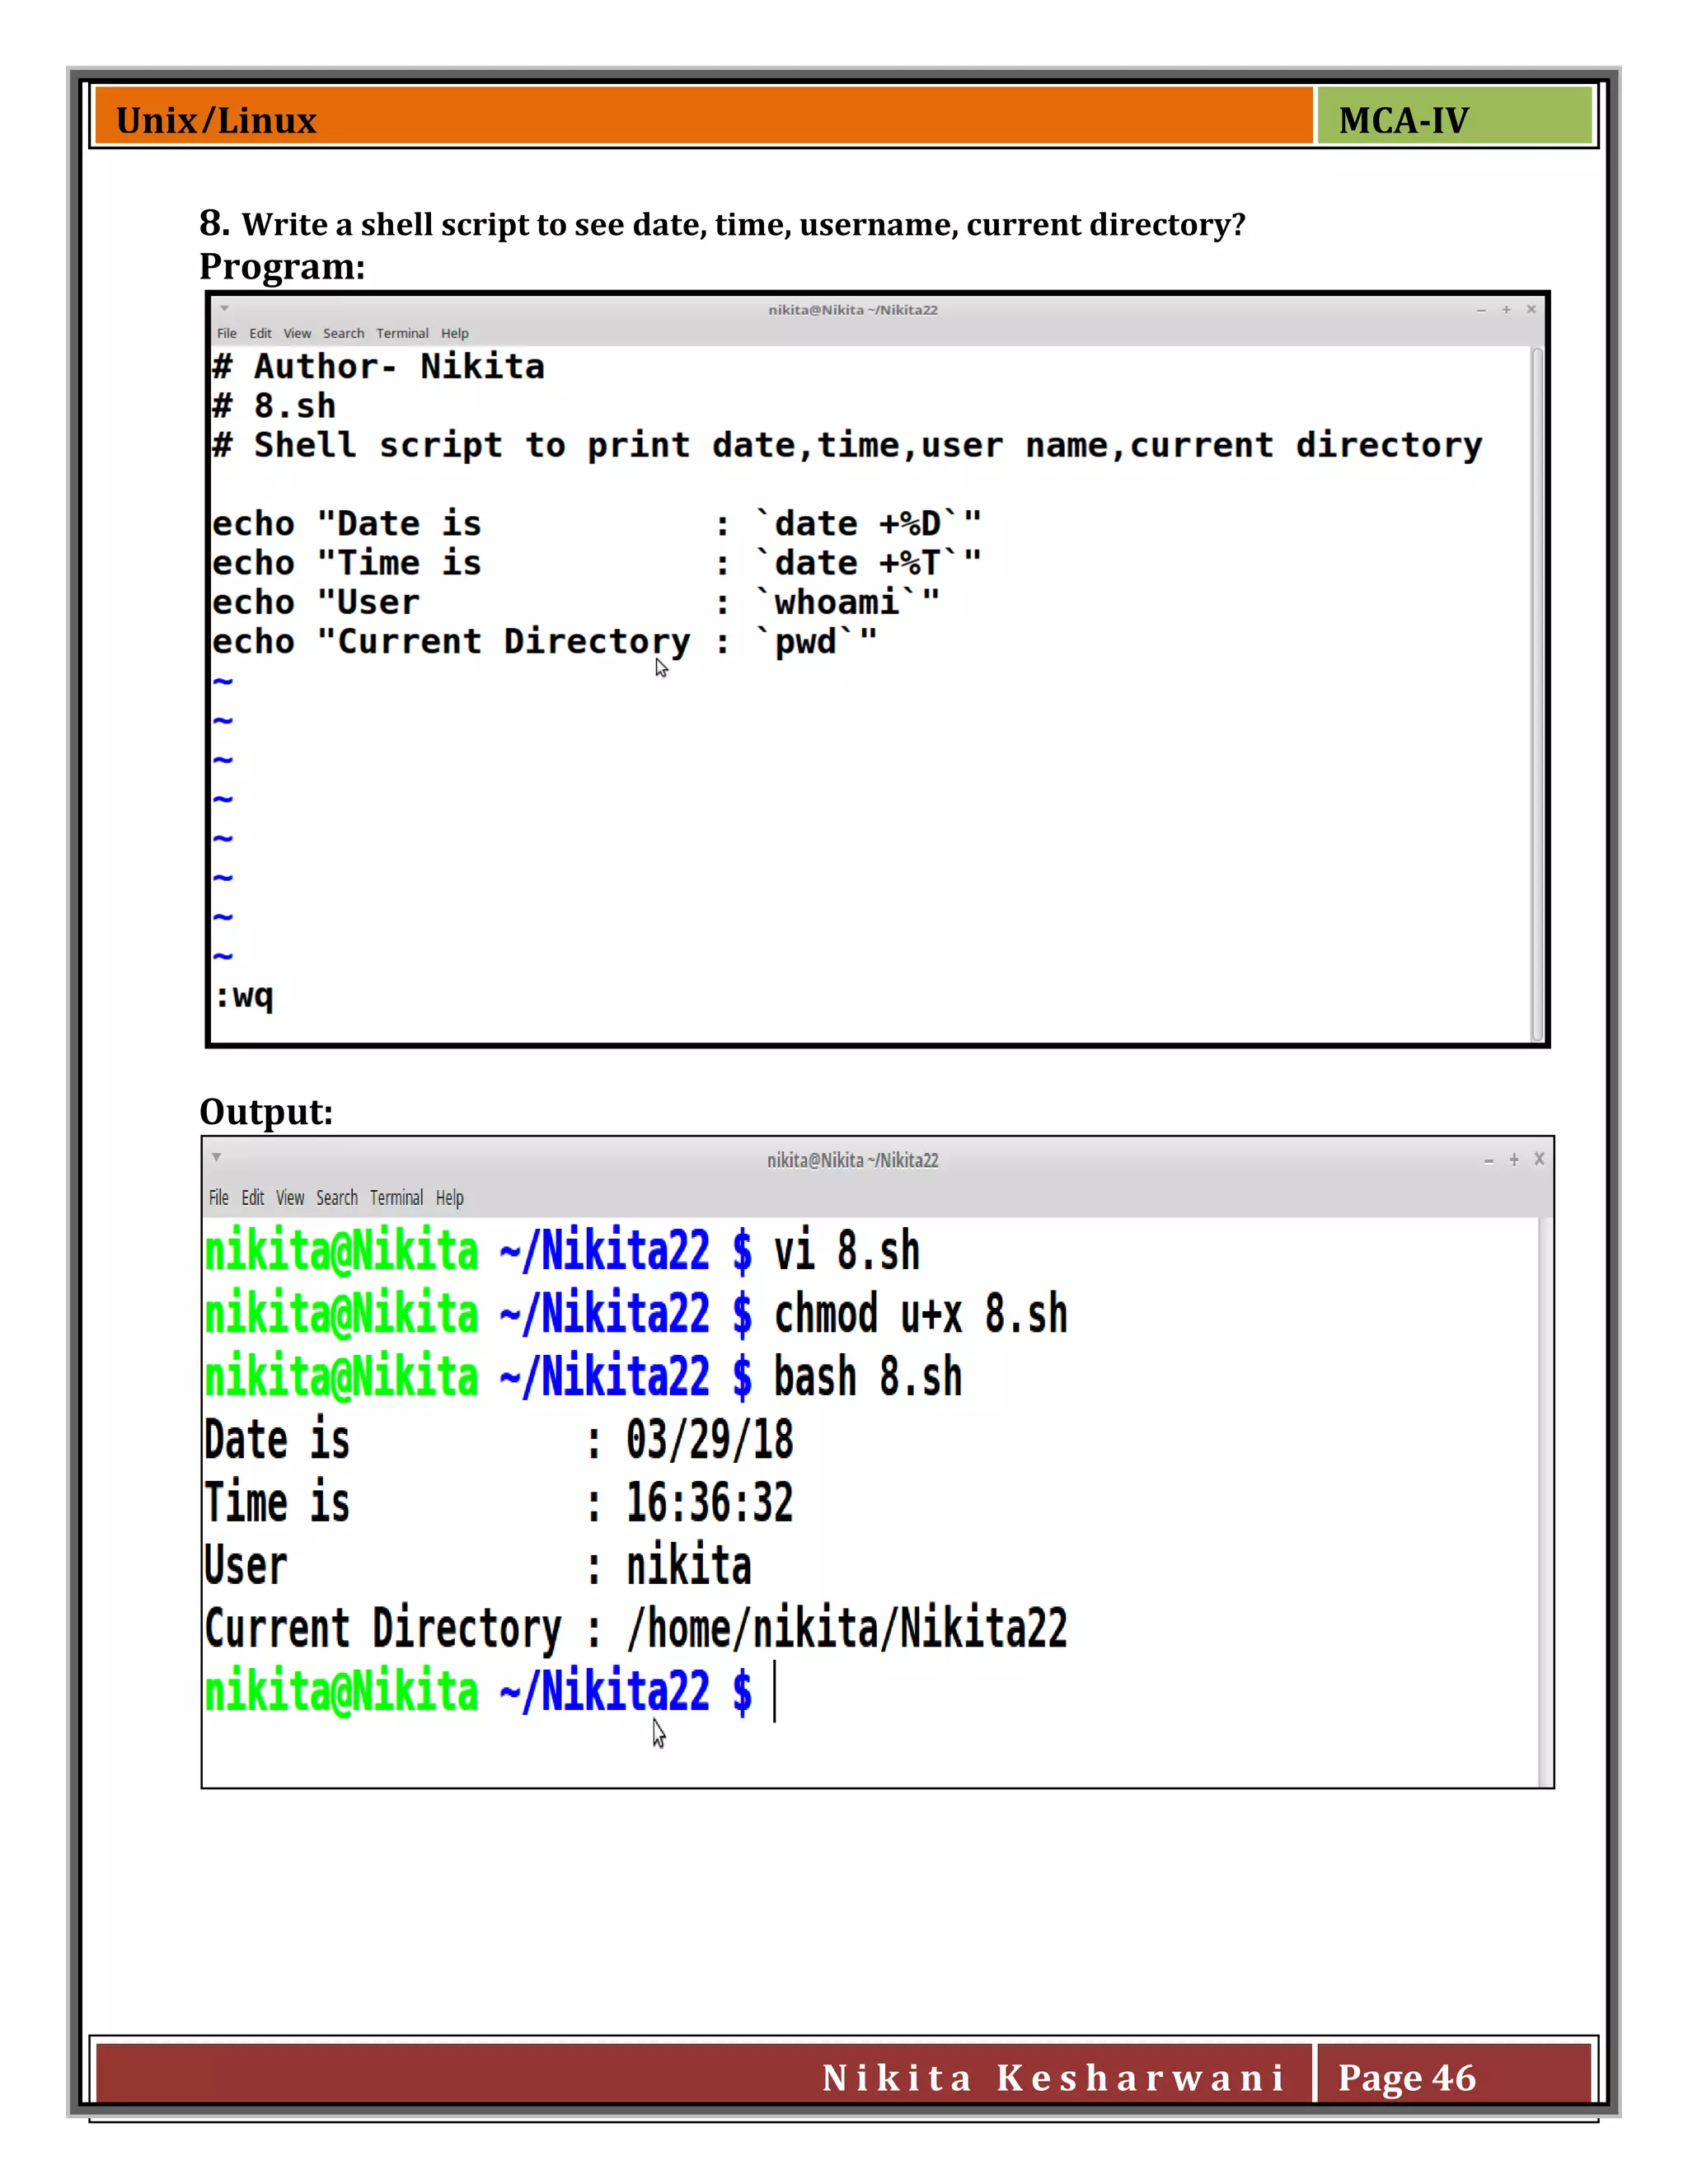Open Terminal menu in top vi terminal window
Viewport: 1688px width, 2184px height.
click(402, 333)
